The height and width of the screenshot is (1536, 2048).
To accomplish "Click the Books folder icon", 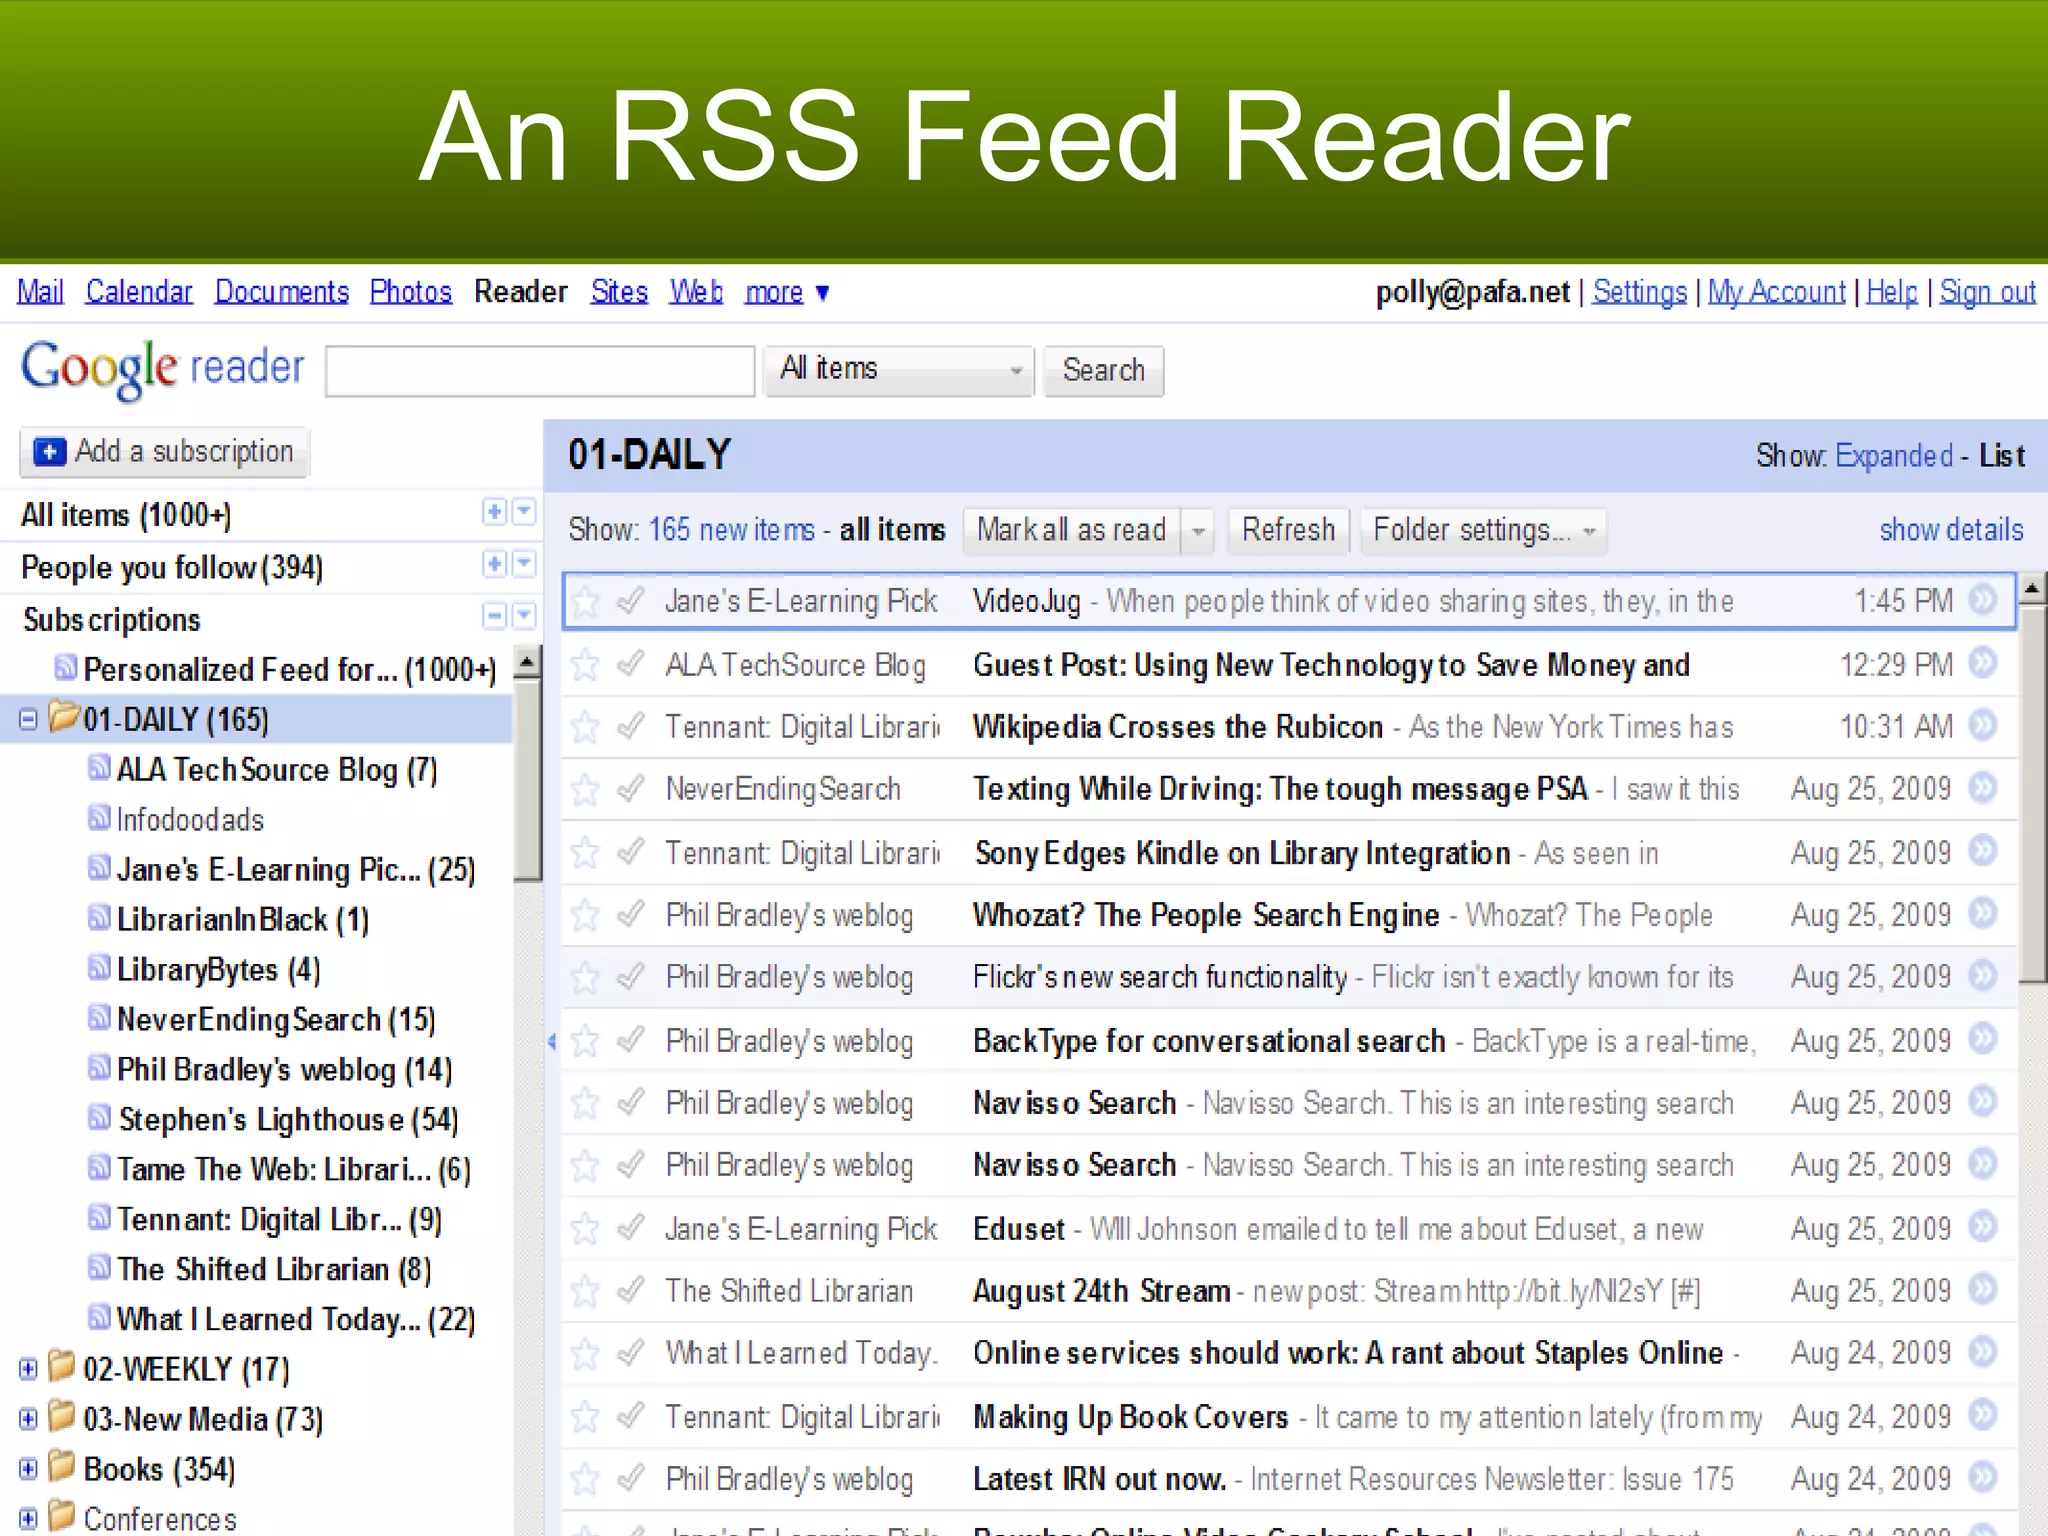I will (x=62, y=1466).
